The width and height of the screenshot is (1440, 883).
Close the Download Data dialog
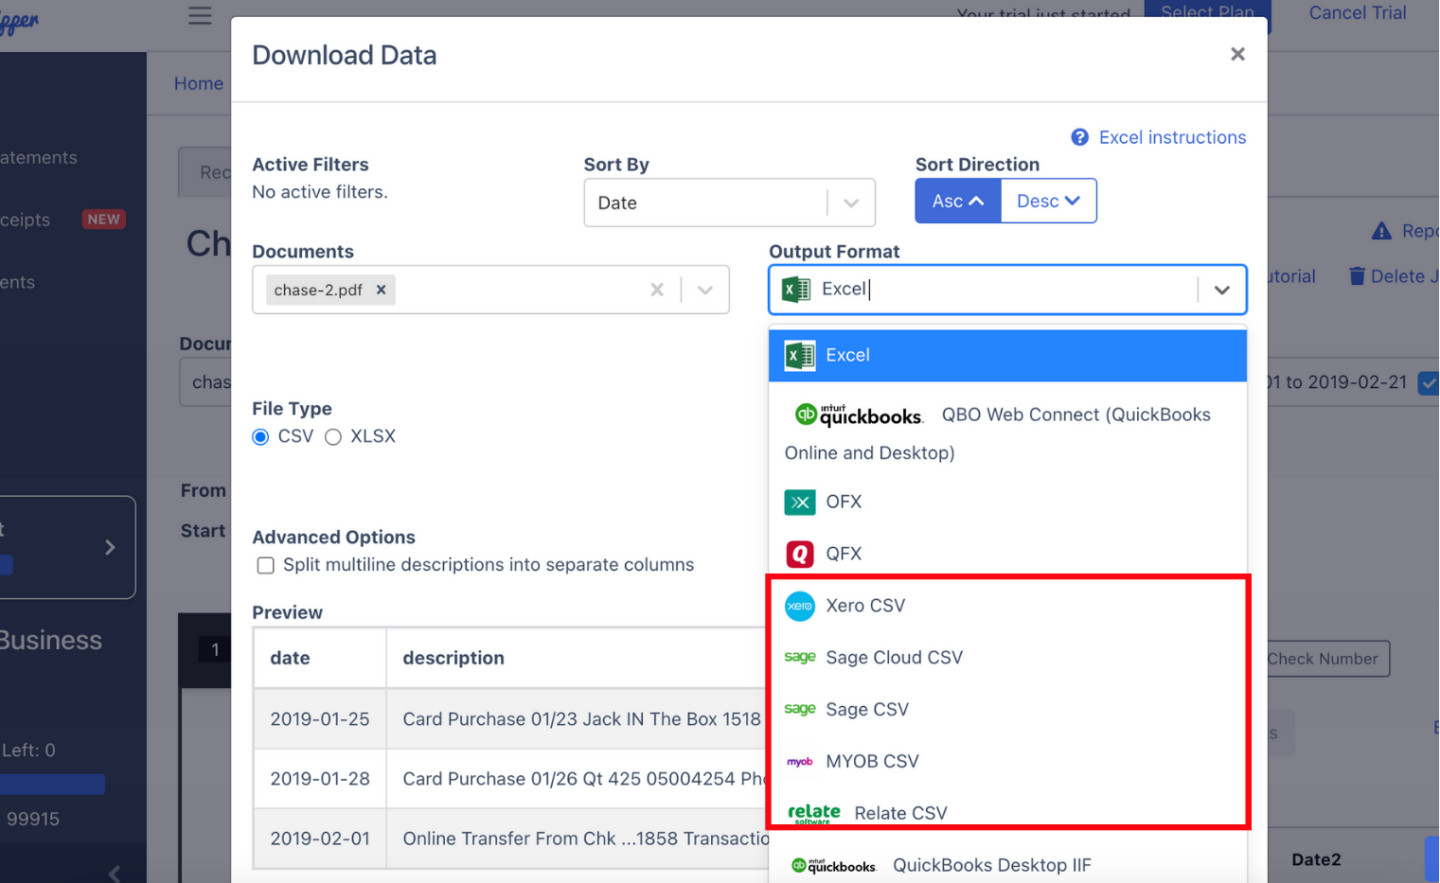point(1237,54)
